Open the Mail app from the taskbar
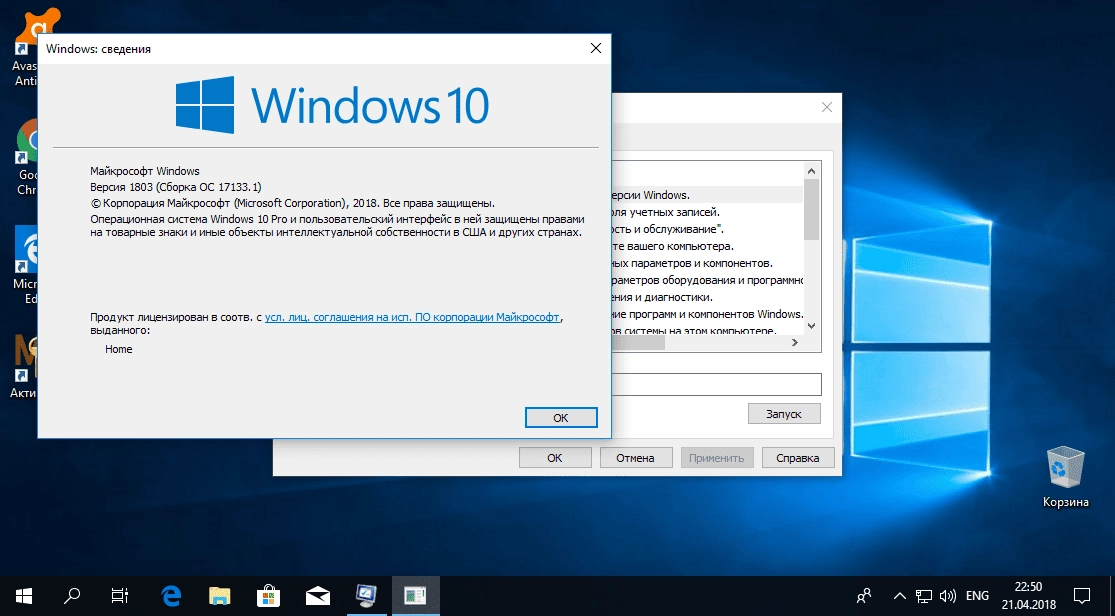The image size is (1115, 616). click(318, 596)
